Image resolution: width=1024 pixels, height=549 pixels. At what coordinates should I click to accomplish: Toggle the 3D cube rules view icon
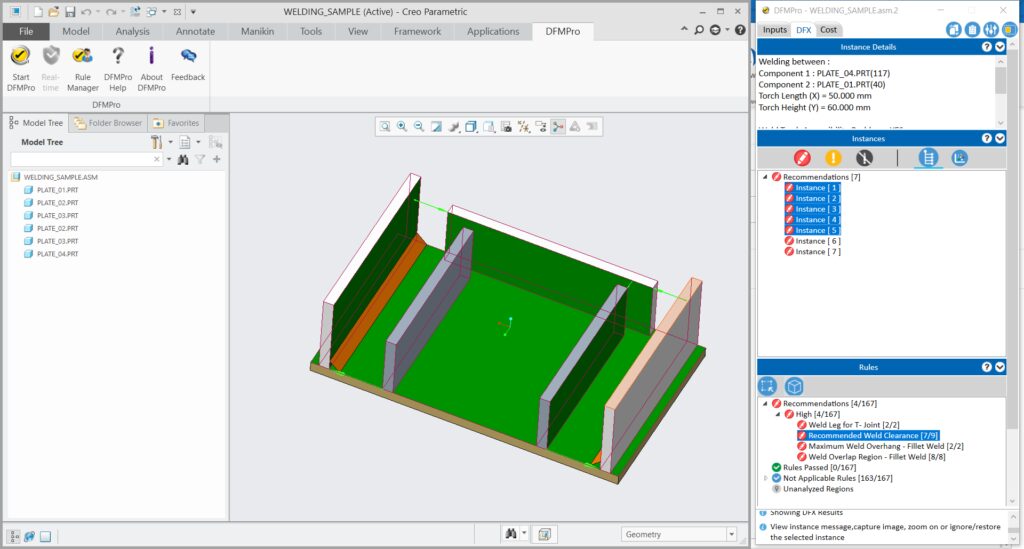pyautogui.click(x=793, y=386)
